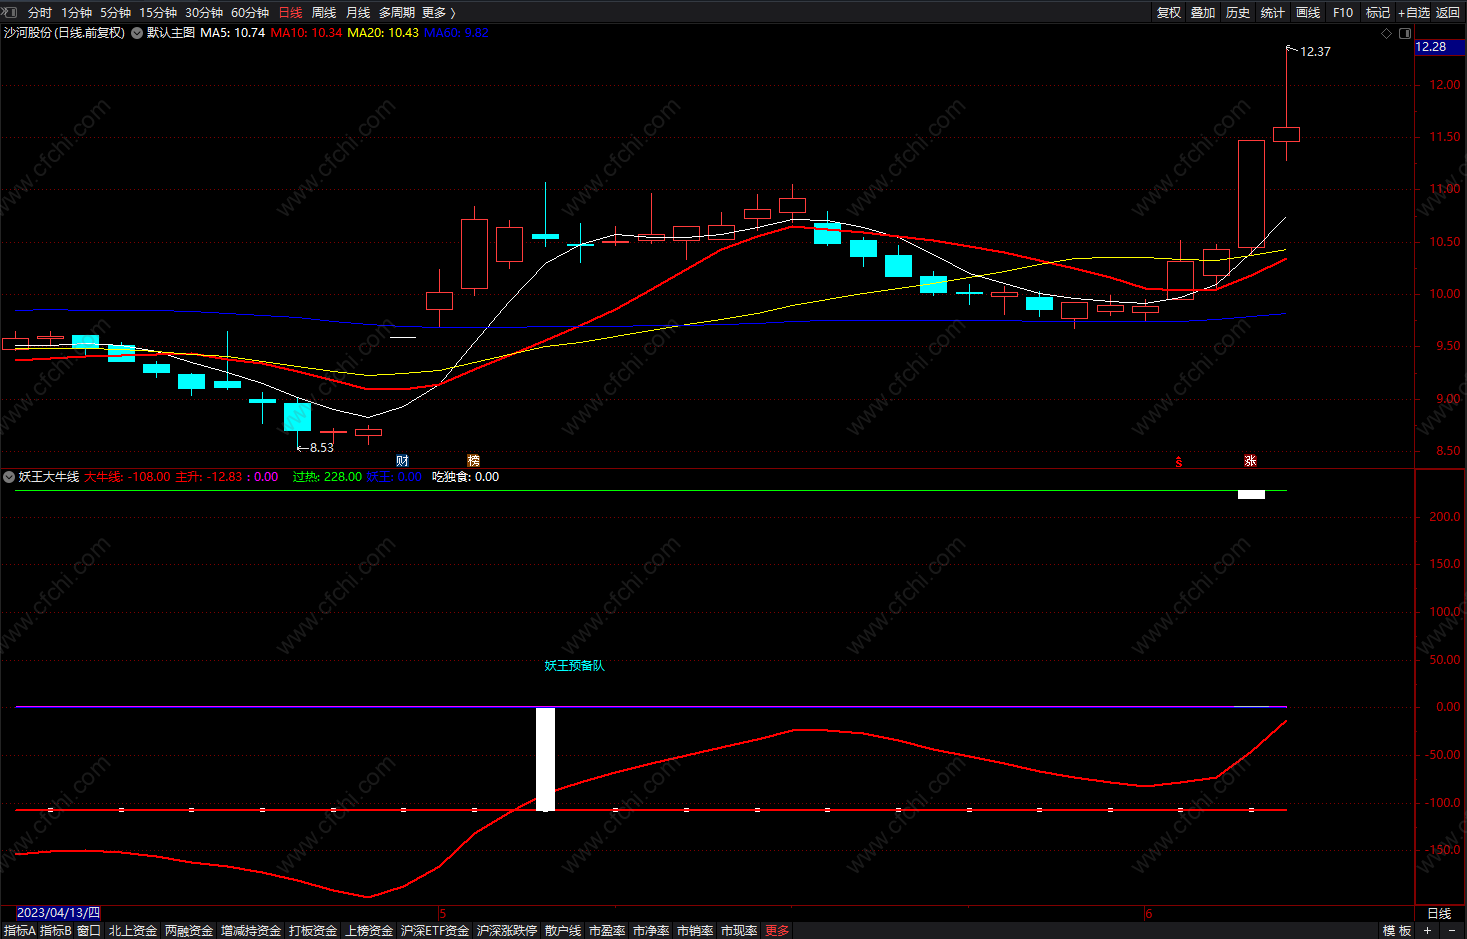
Task: Expand red 更多 indicators at bottom
Action: [x=777, y=931]
